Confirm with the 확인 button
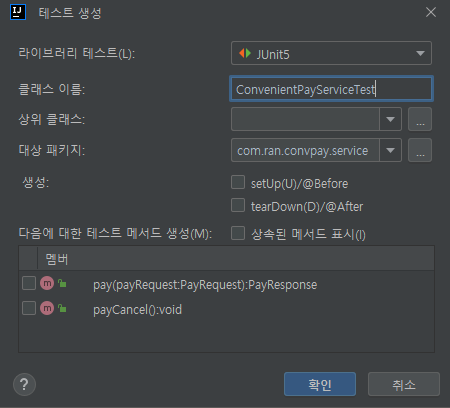This screenshot has height=408, width=450. [x=320, y=384]
